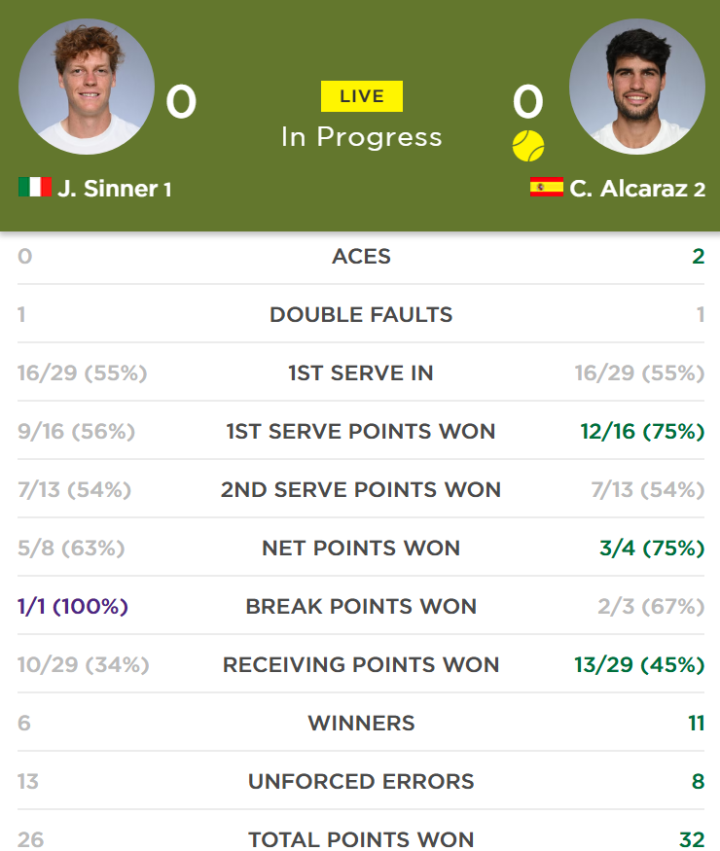
Task: Select the NET POINTS WON label
Action: [x=361, y=548]
